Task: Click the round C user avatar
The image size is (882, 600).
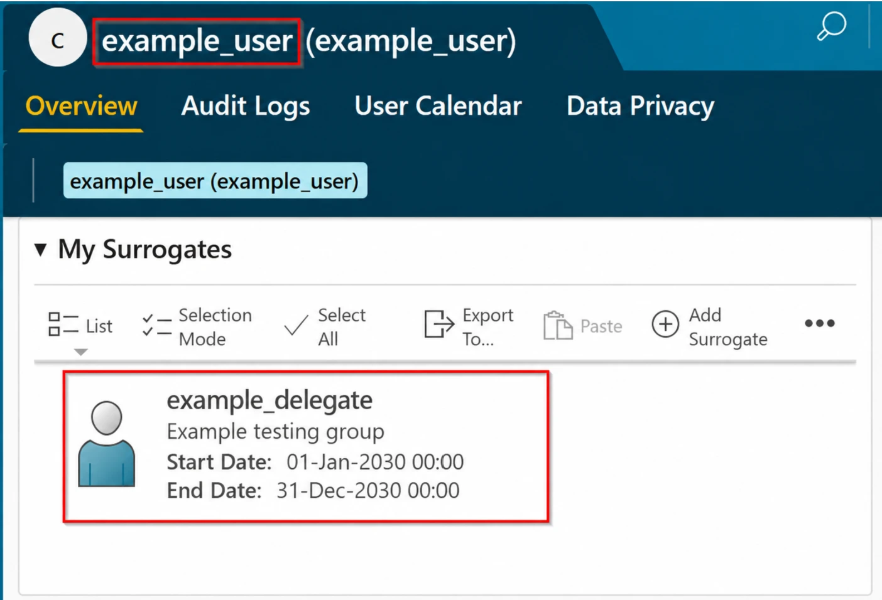Action: (57, 38)
